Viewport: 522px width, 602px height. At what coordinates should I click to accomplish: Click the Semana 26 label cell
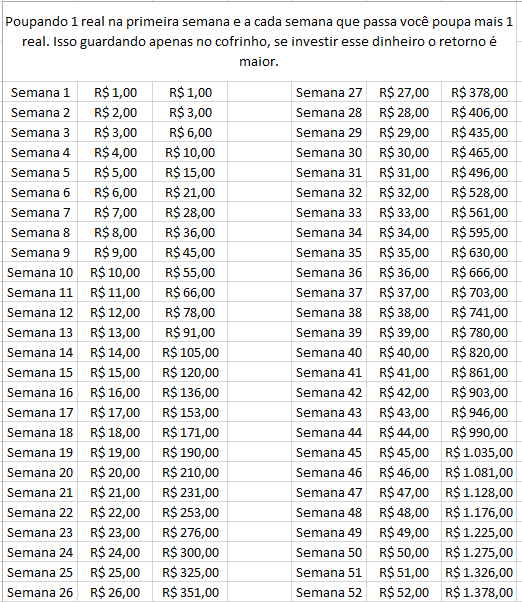click(40, 592)
